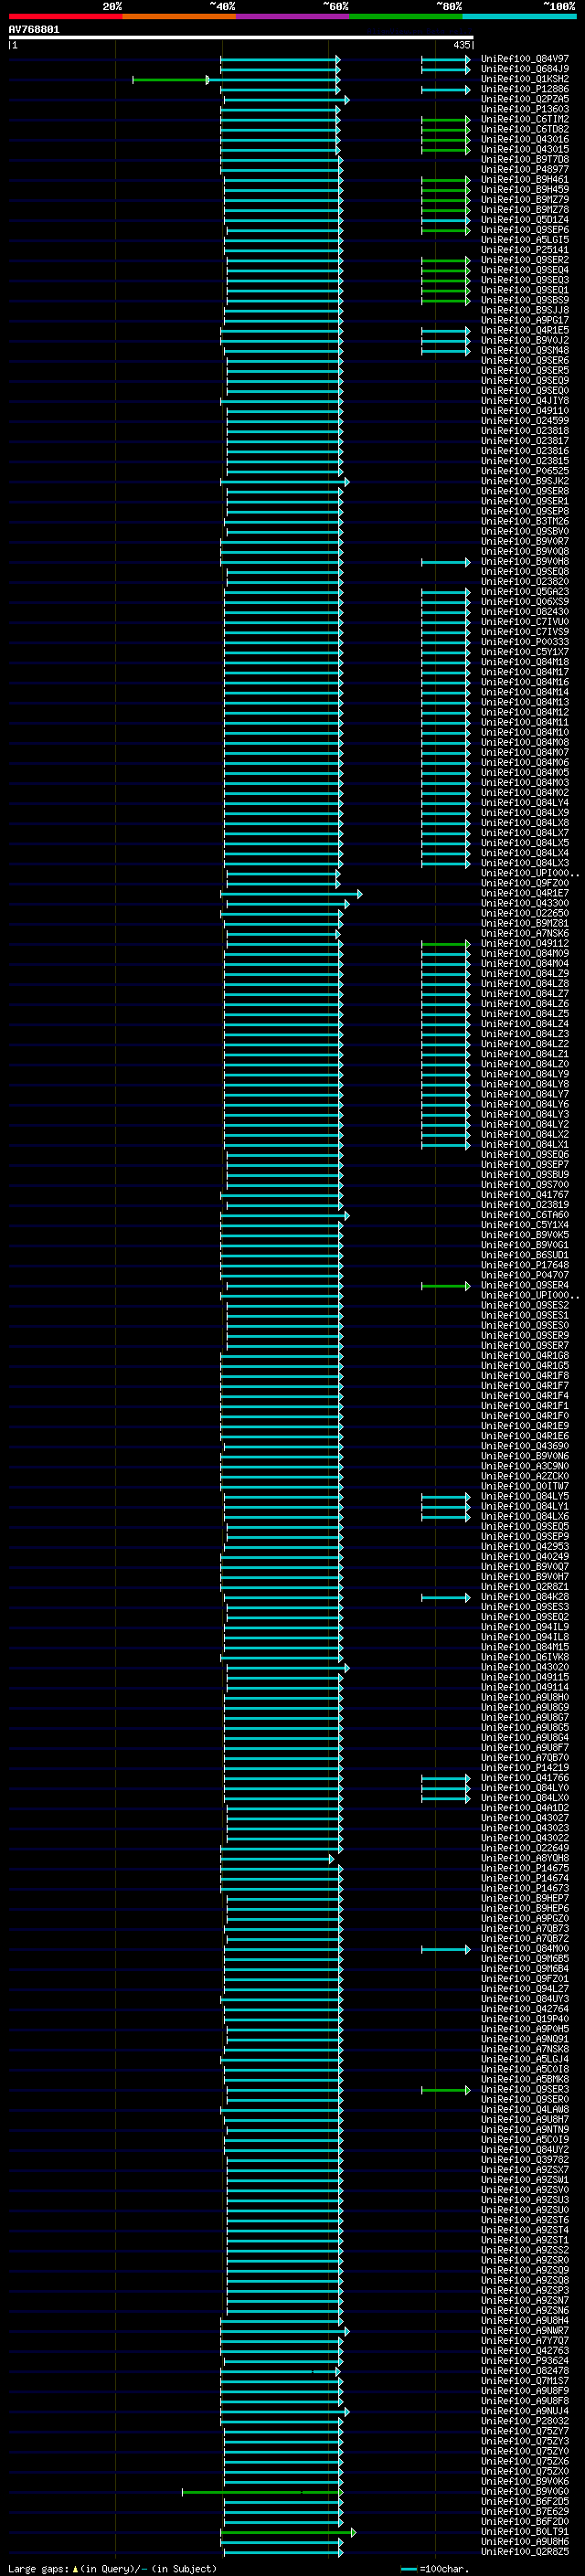Select UniRef100_C6TIM2 label
Viewport: 585px width, 2576px height.
click(525, 119)
